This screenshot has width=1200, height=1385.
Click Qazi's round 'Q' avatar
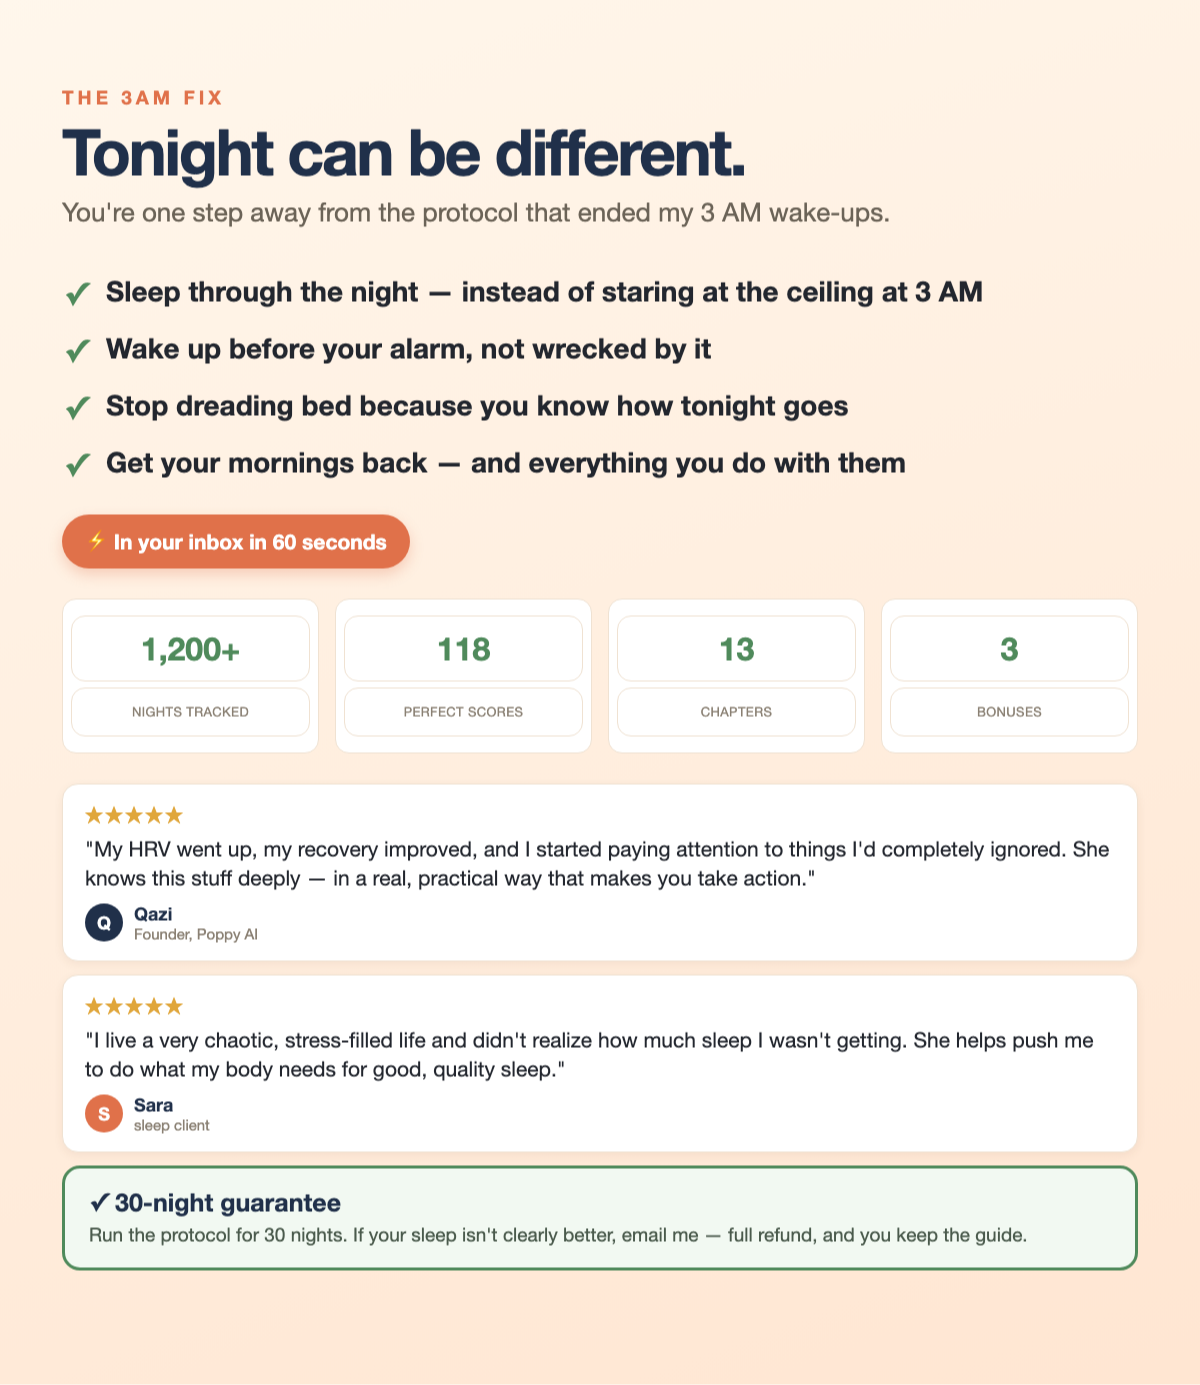pyautogui.click(x=104, y=922)
